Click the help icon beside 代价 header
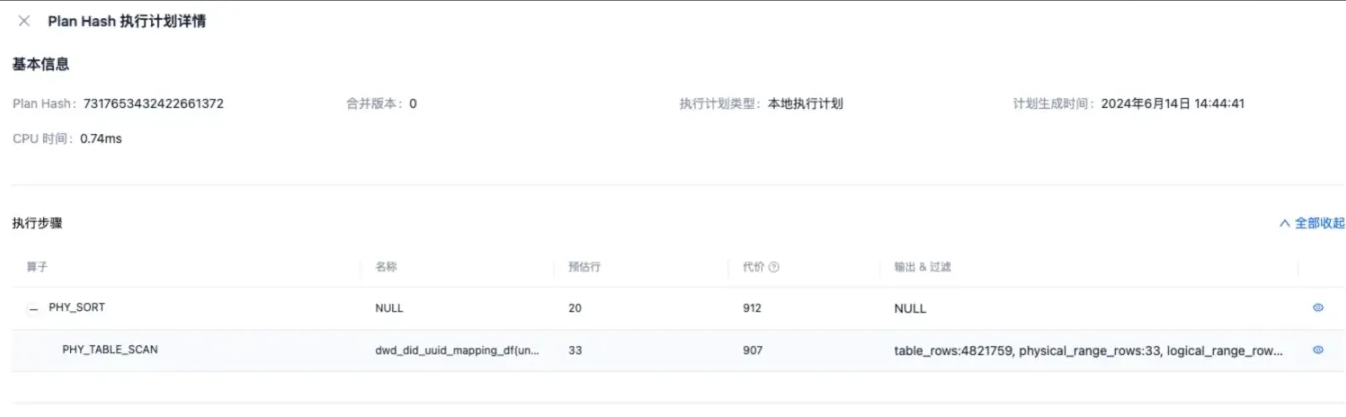Image resolution: width=1346 pixels, height=417 pixels. tap(774, 267)
